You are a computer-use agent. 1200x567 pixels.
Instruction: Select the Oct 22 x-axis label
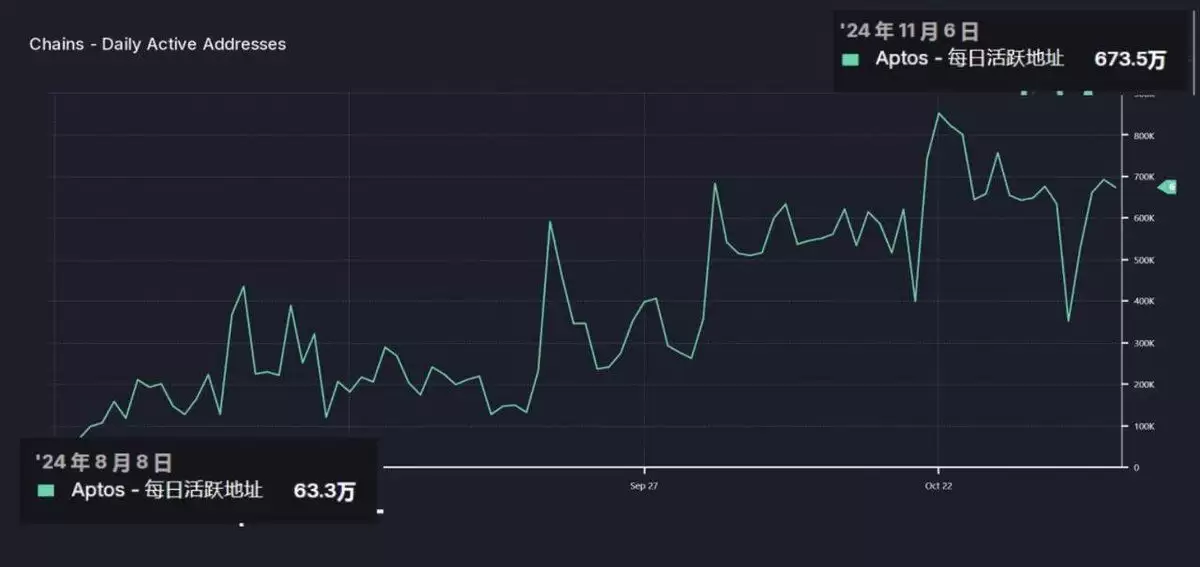938,486
